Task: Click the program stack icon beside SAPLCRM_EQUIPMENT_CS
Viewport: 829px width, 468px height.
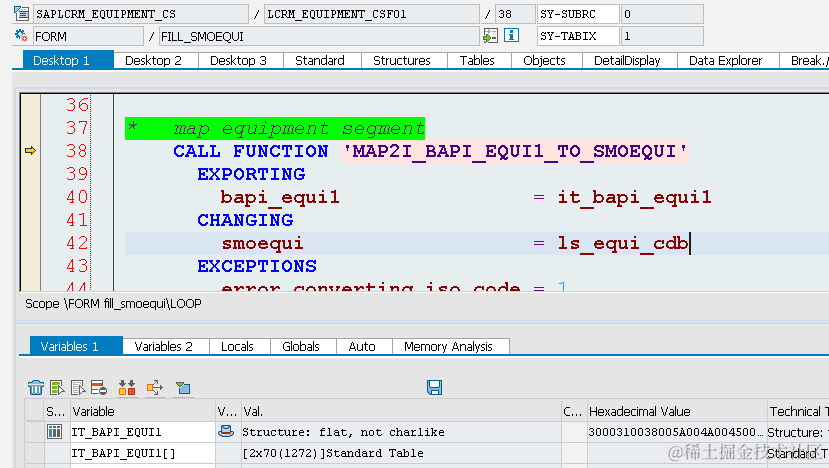Action: click(x=21, y=13)
